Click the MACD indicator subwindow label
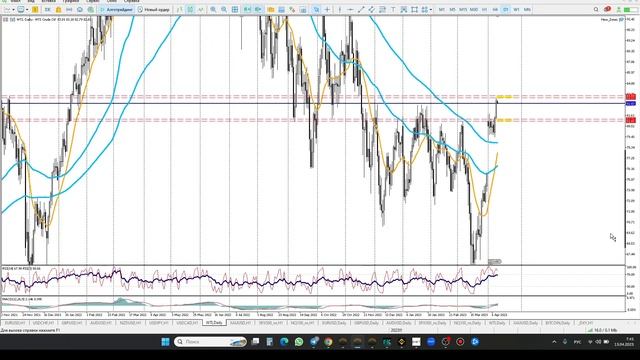Image resolution: width=640 pixels, height=360 pixels. (x=21, y=299)
